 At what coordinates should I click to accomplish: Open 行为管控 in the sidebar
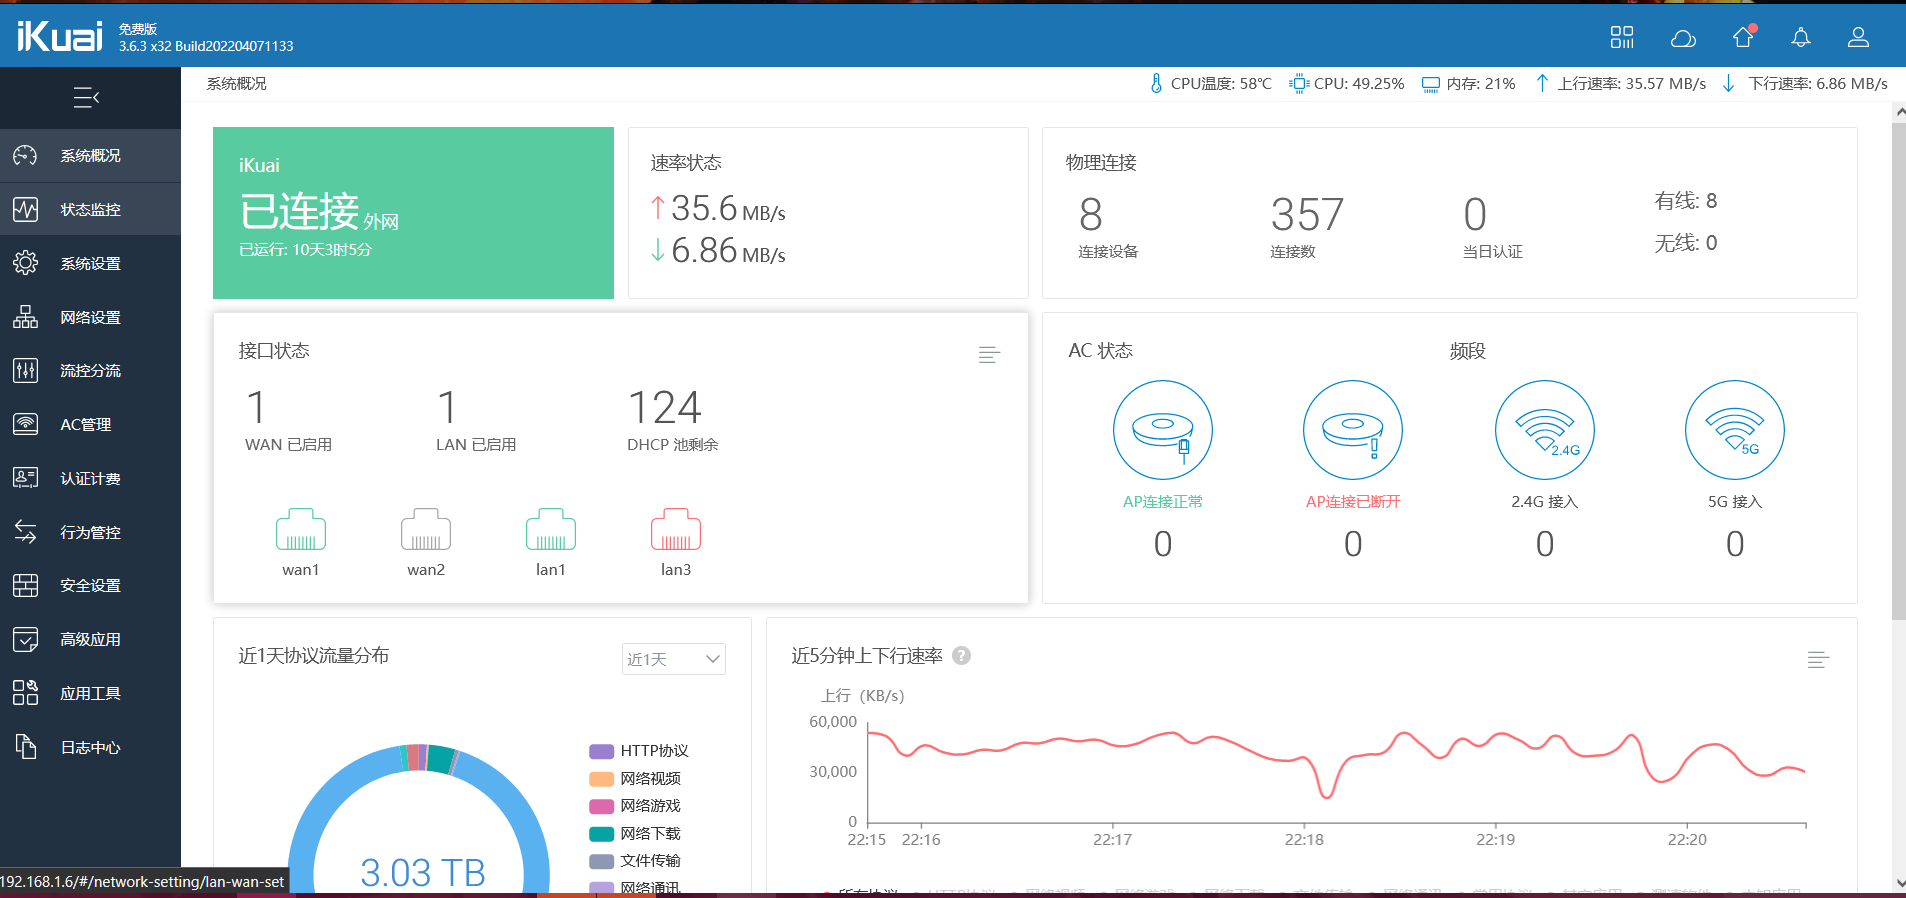pyautogui.click(x=90, y=532)
